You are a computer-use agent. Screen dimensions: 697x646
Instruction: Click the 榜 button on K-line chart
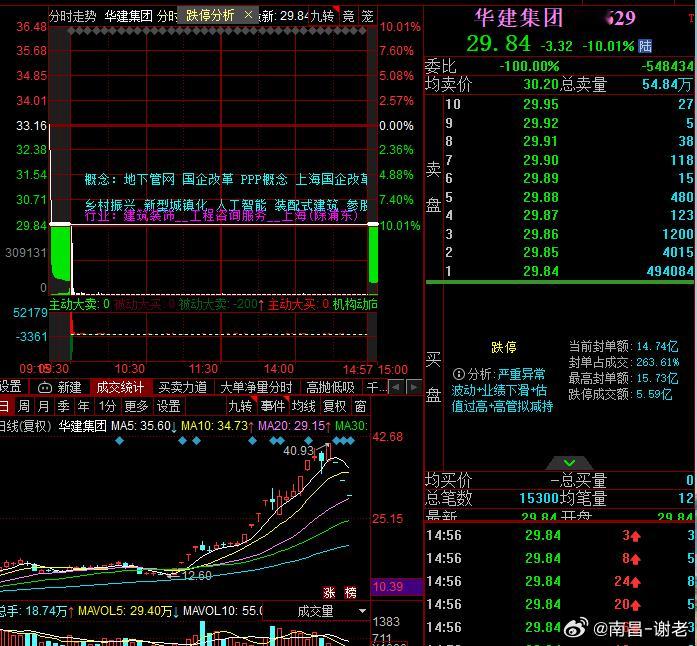click(x=350, y=592)
